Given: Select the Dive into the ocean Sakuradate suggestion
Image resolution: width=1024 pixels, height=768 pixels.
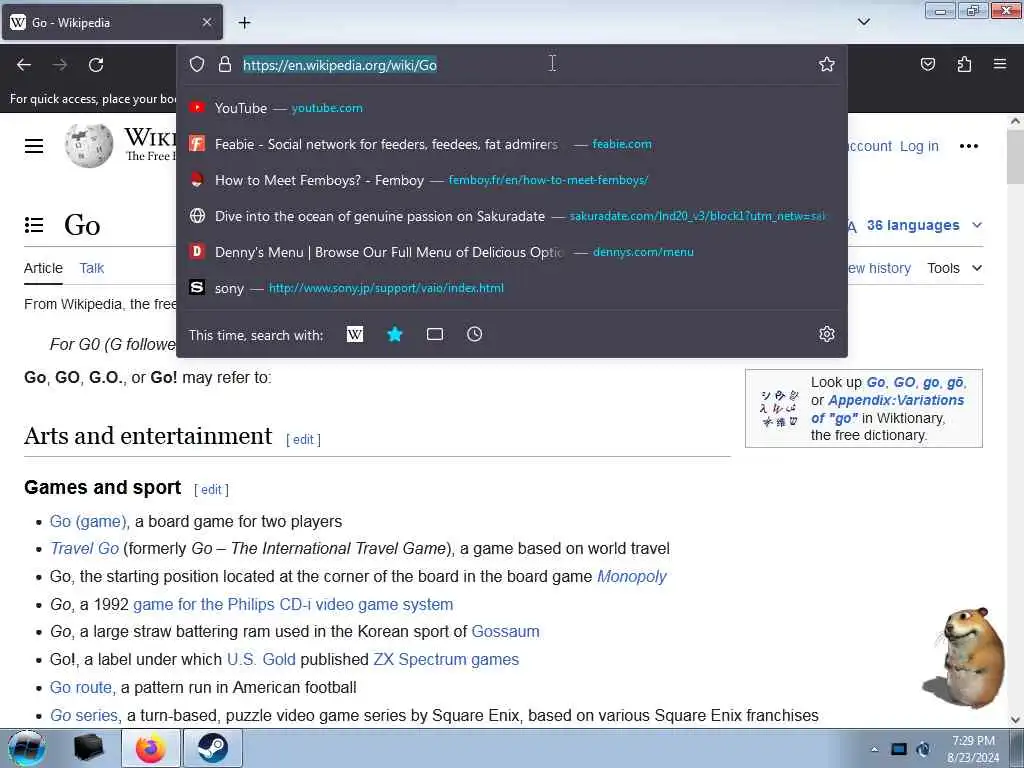Looking at the screenshot, I should 512,216.
